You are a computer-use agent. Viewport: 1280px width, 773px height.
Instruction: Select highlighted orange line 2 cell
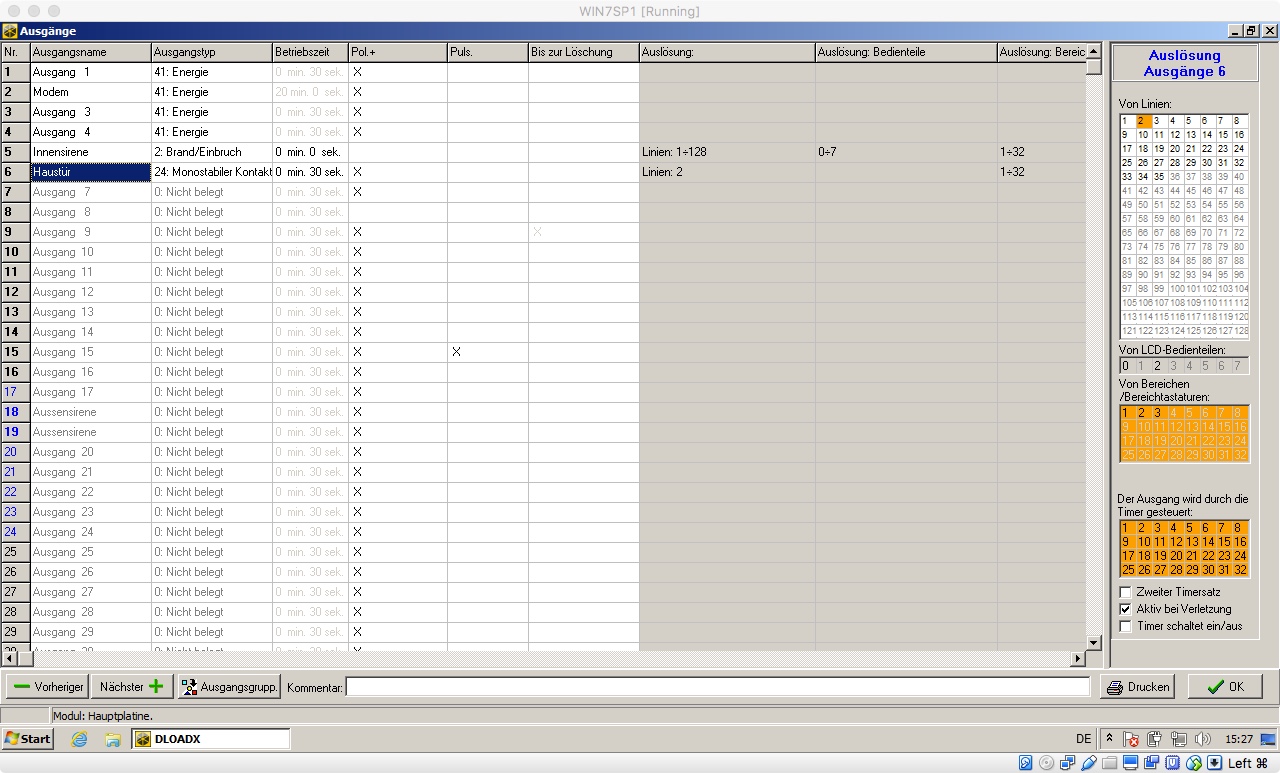pos(1143,121)
